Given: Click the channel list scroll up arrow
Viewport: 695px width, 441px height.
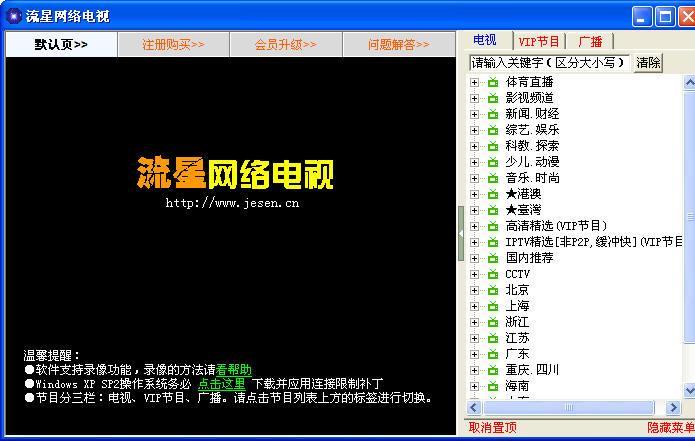Looking at the screenshot, I should (x=689, y=82).
